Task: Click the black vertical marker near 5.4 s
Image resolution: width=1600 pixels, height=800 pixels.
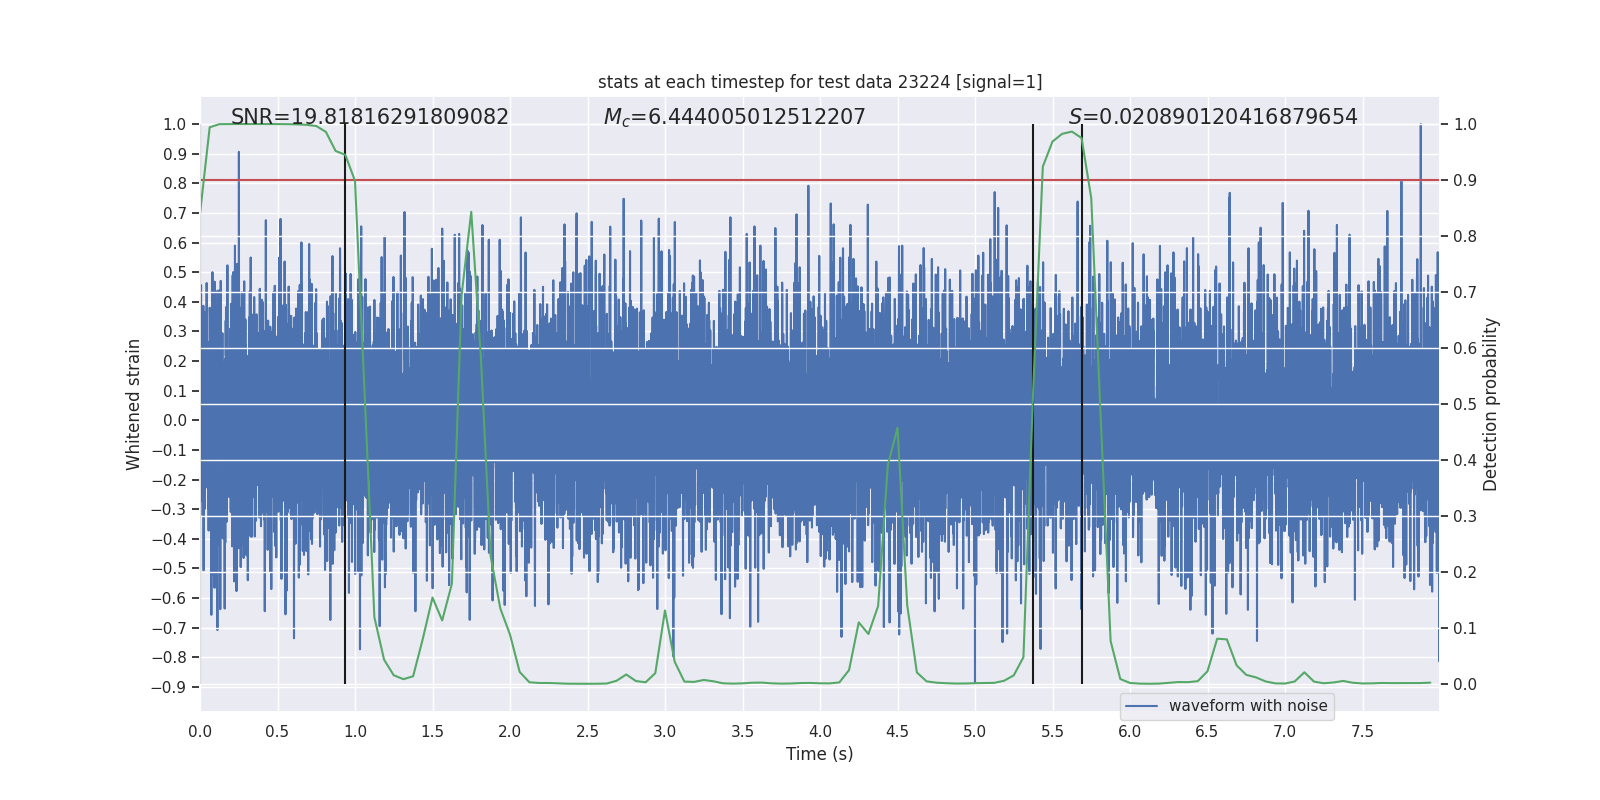Action: click(1033, 404)
